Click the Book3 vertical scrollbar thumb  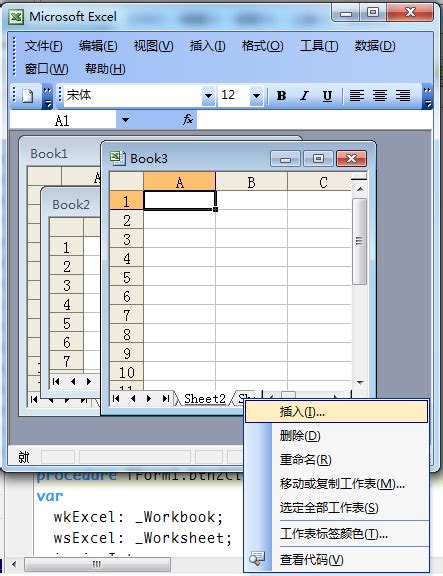coord(360,241)
